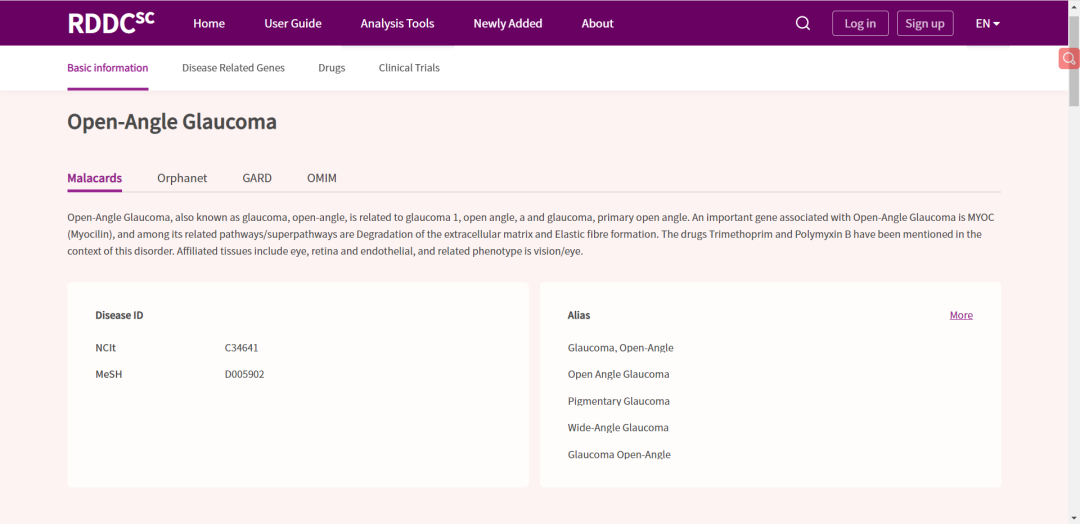
Task: Open the EN language dropdown
Action: tap(987, 24)
